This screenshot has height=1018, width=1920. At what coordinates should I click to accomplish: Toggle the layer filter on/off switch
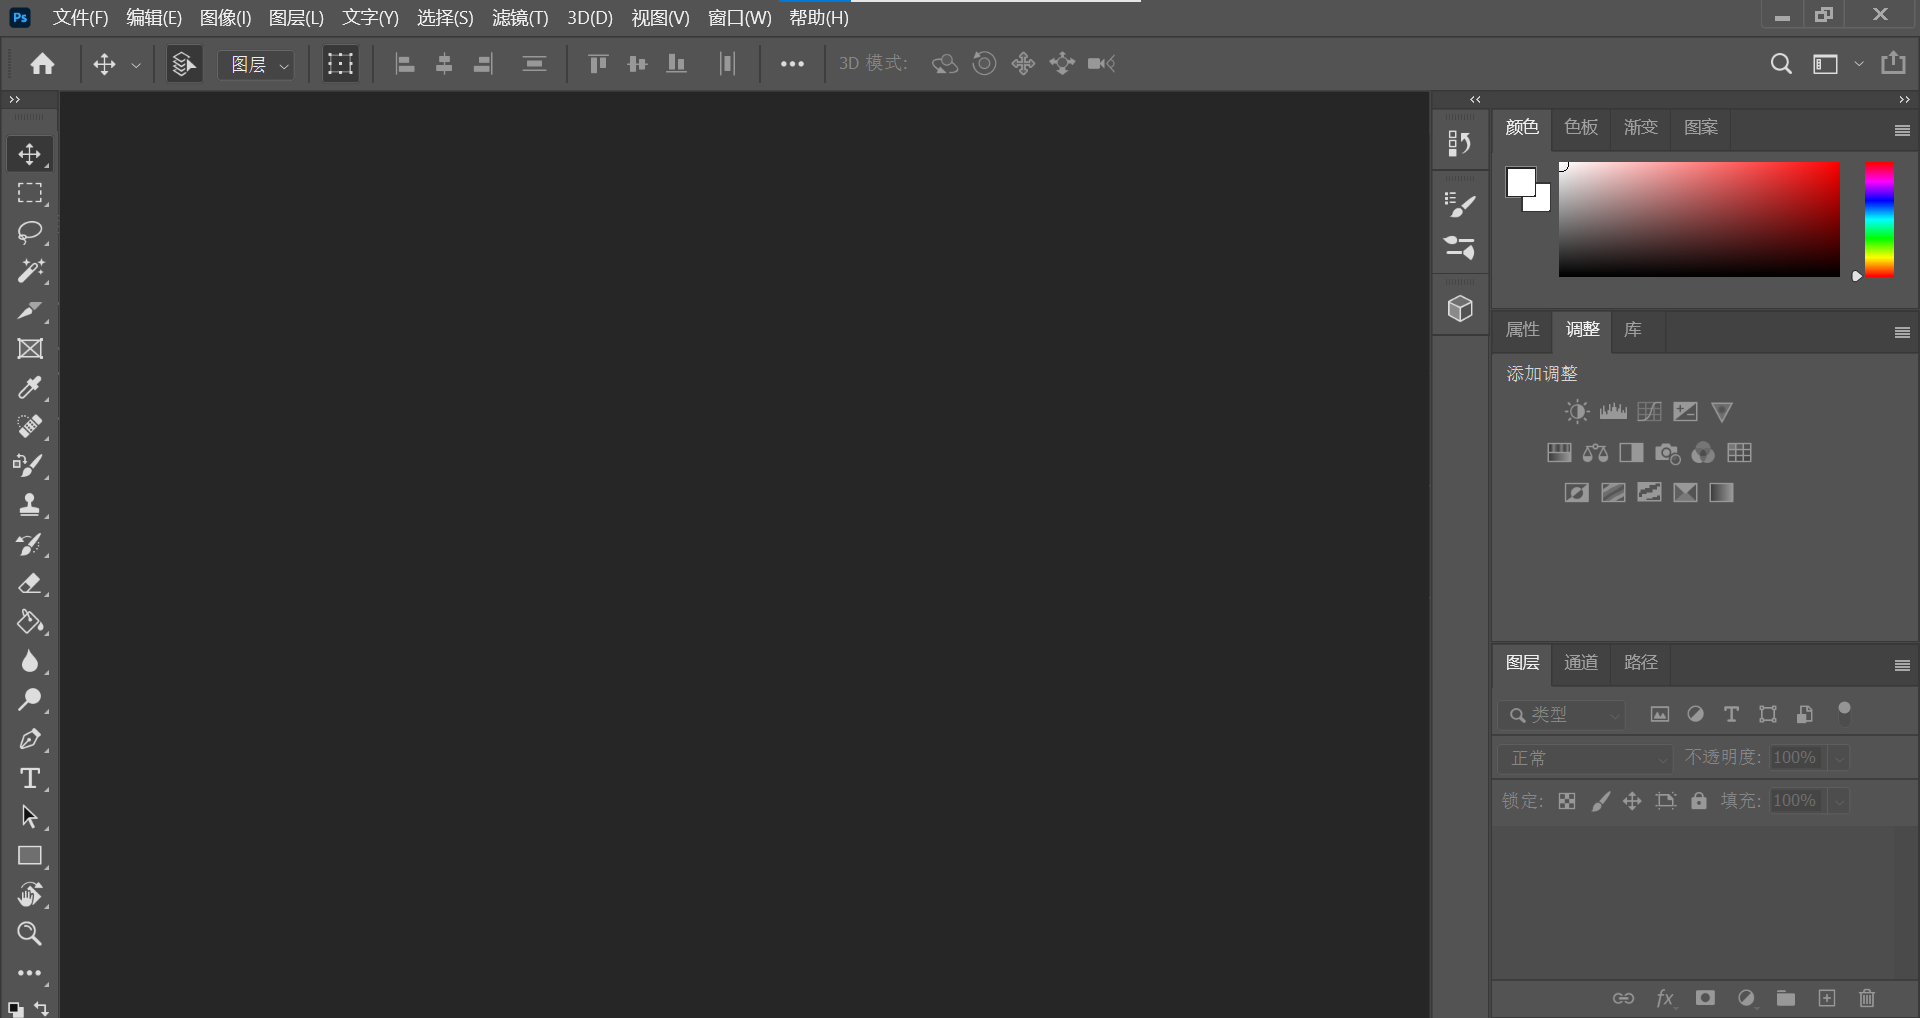tap(1845, 713)
